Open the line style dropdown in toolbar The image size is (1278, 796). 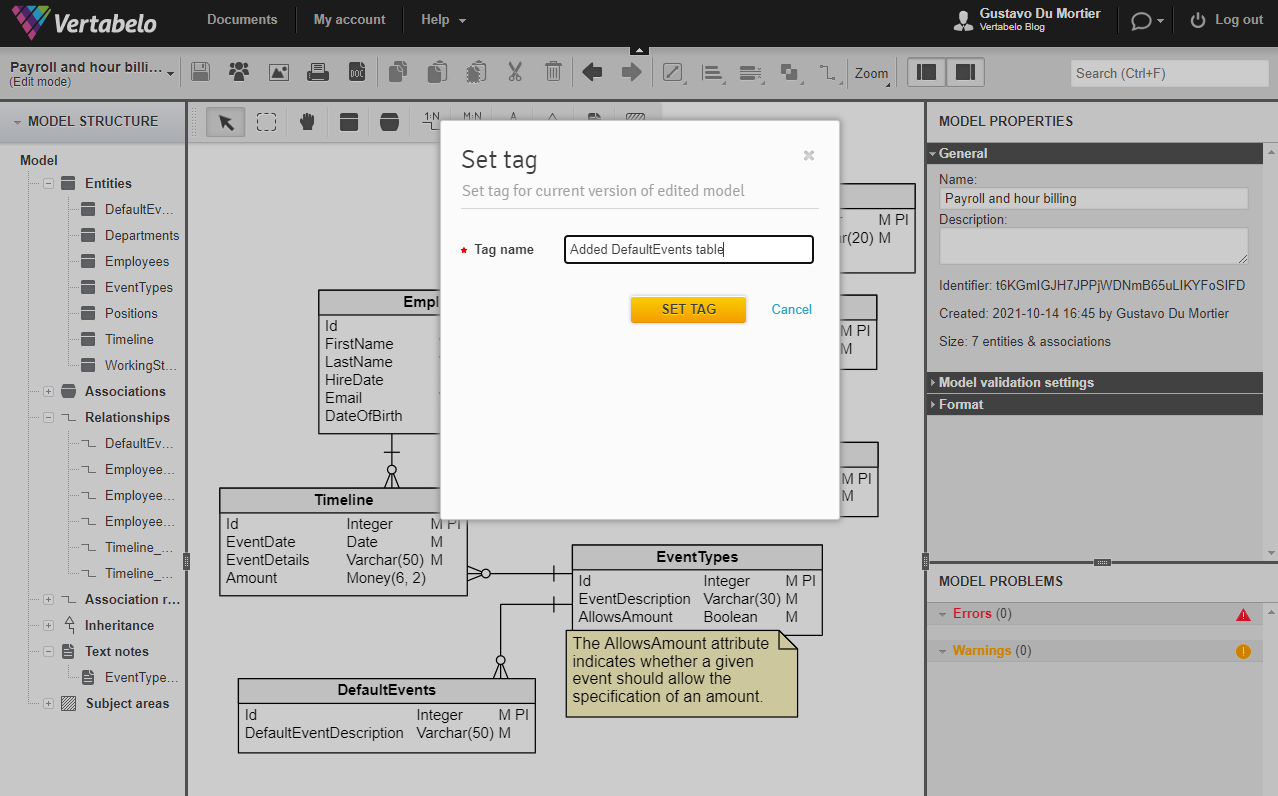click(674, 72)
